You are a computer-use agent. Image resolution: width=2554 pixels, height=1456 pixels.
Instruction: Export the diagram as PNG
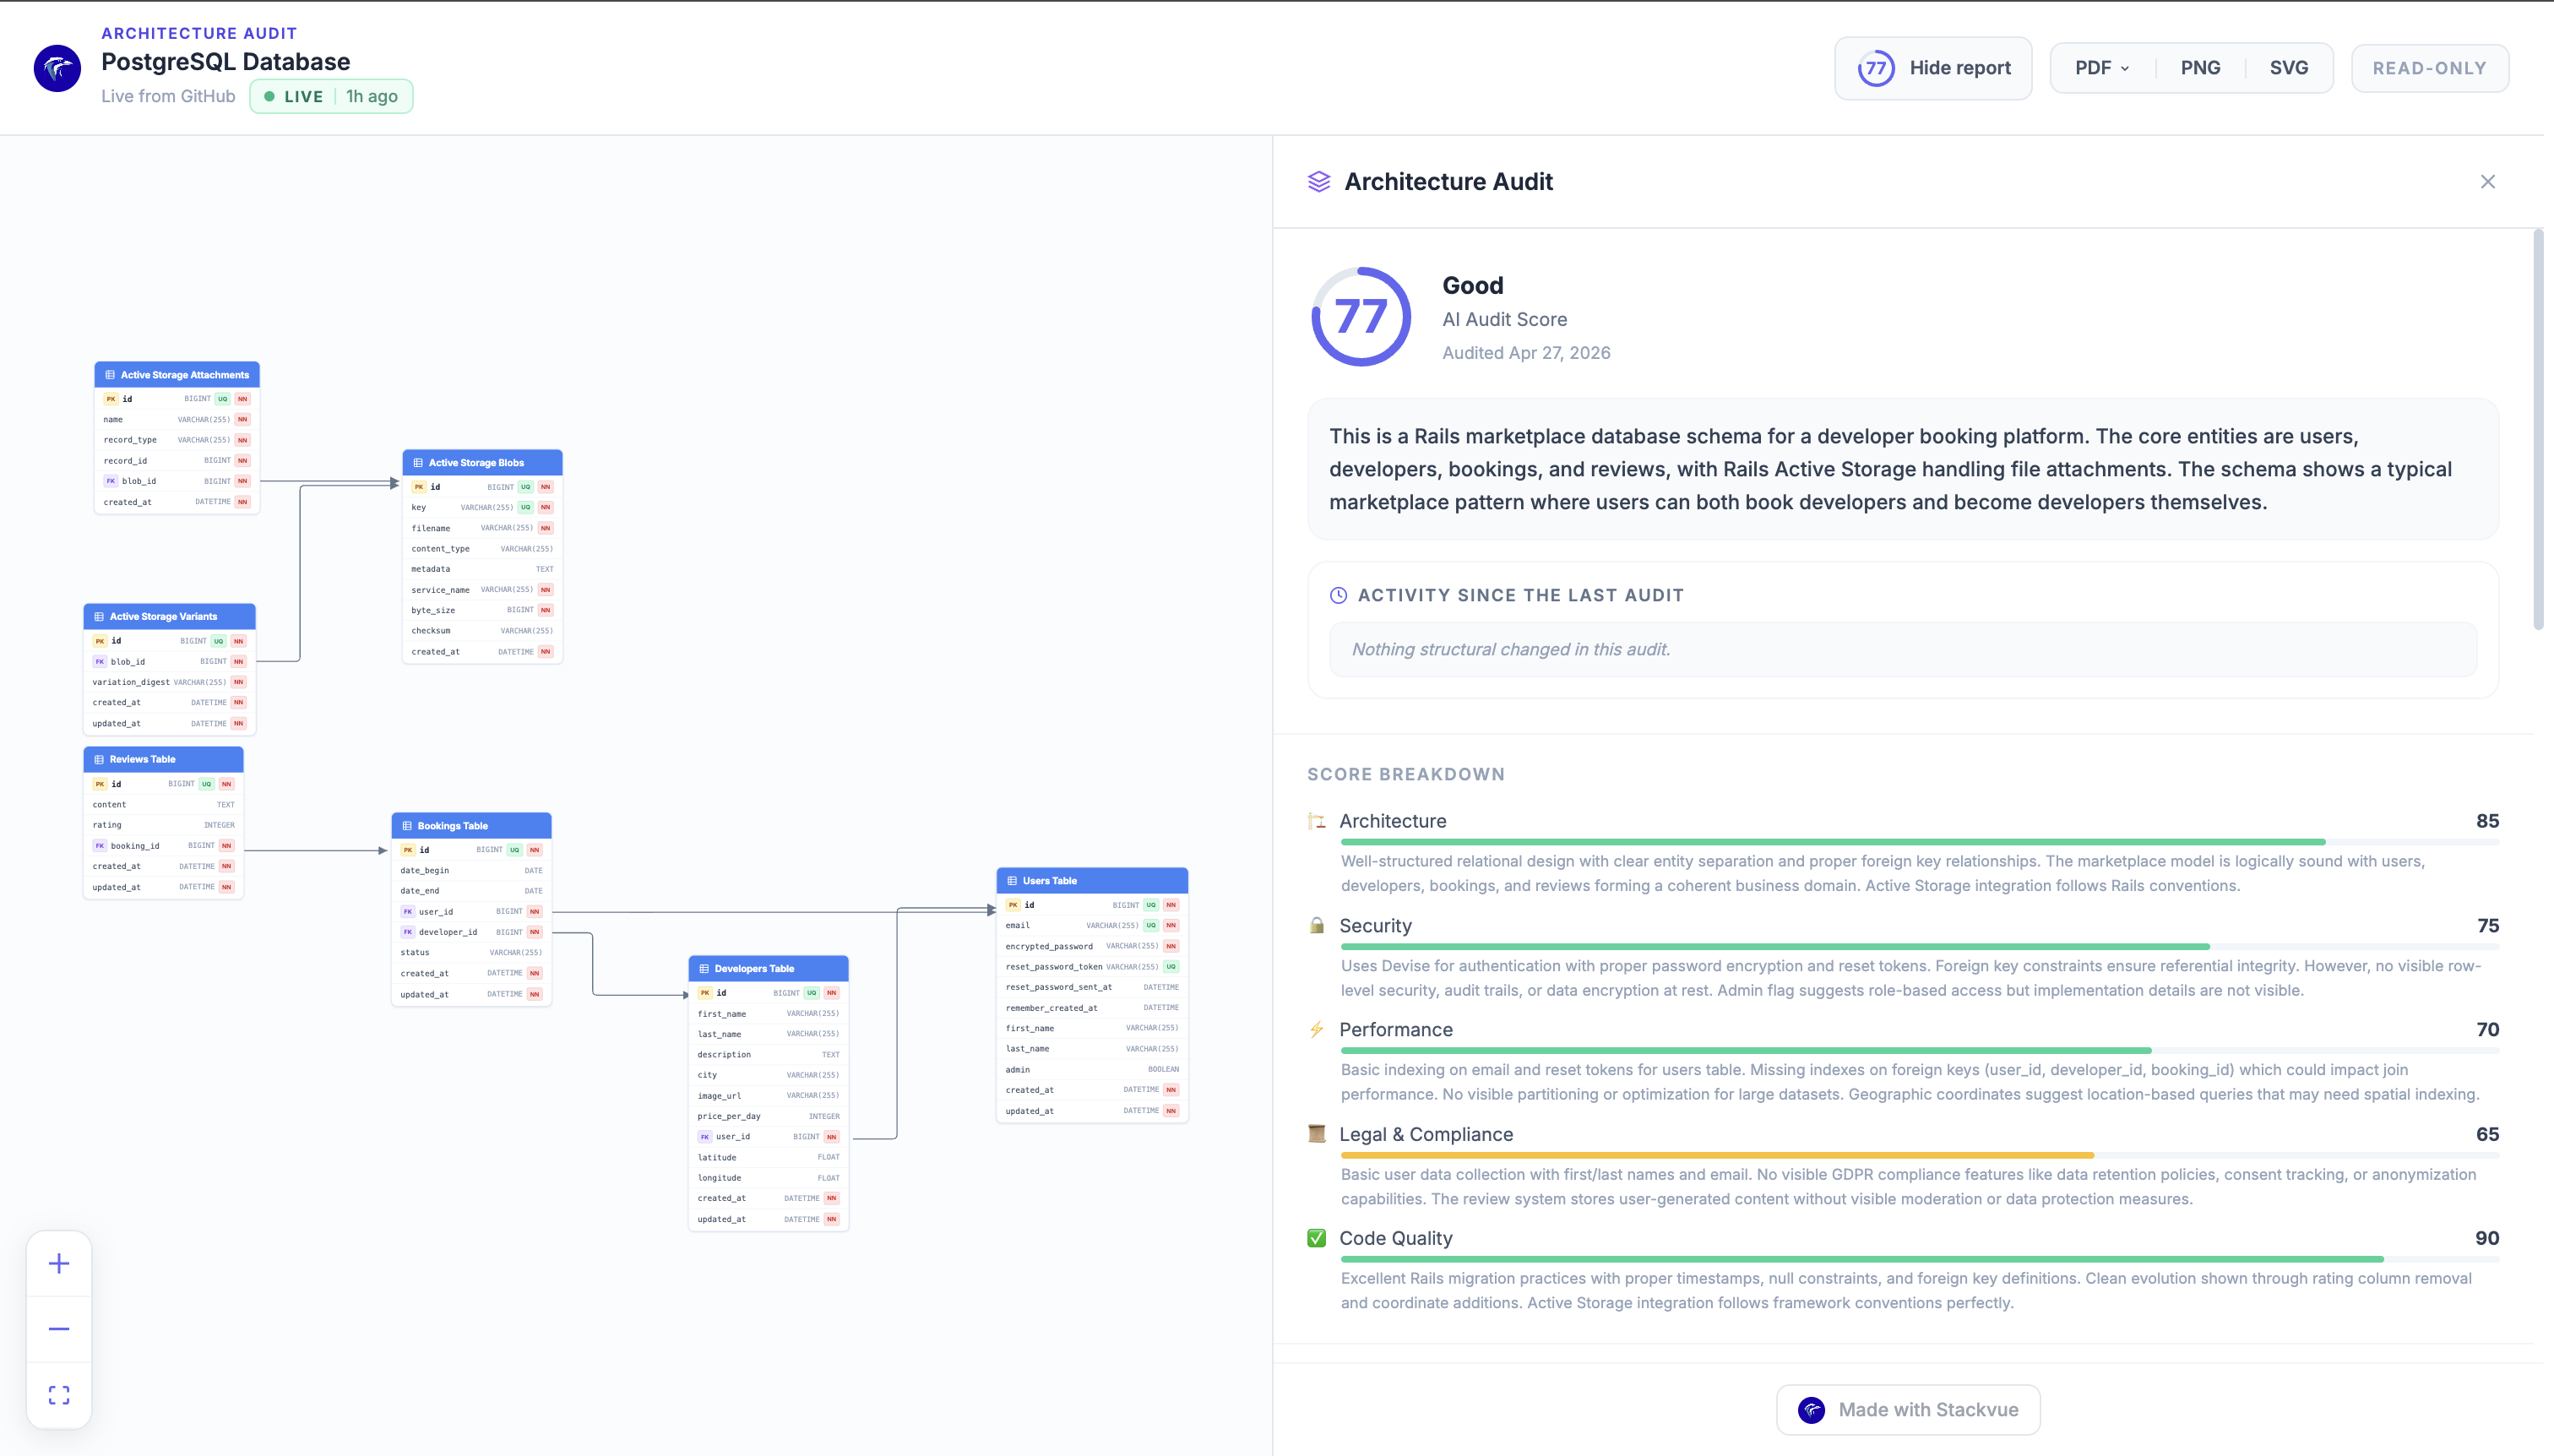tap(2200, 68)
